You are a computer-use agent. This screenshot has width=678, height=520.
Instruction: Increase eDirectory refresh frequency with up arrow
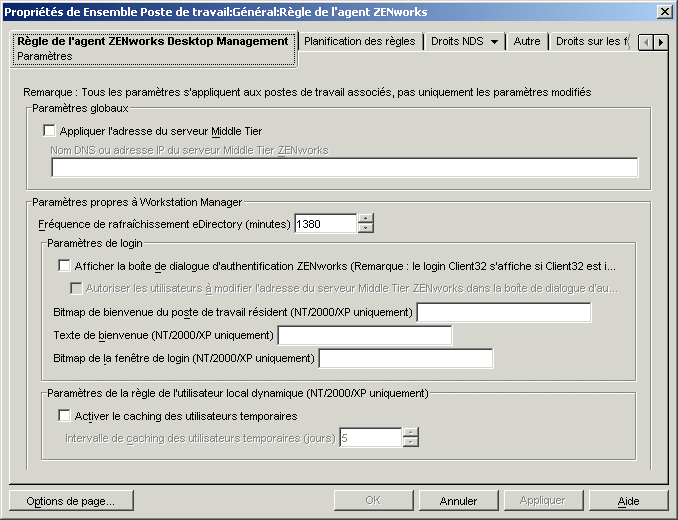366,219
